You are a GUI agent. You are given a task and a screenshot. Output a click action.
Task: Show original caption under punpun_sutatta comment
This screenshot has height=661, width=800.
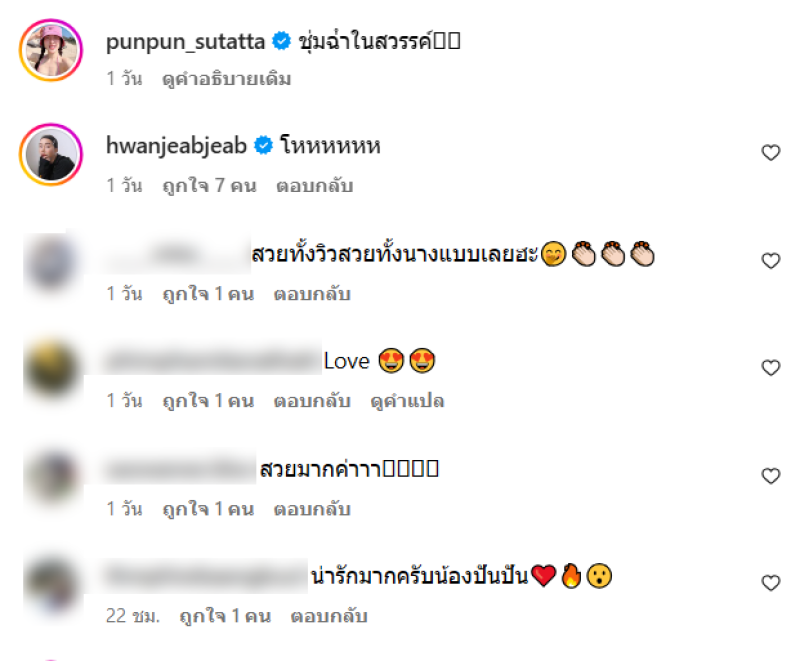pyautogui.click(x=227, y=79)
